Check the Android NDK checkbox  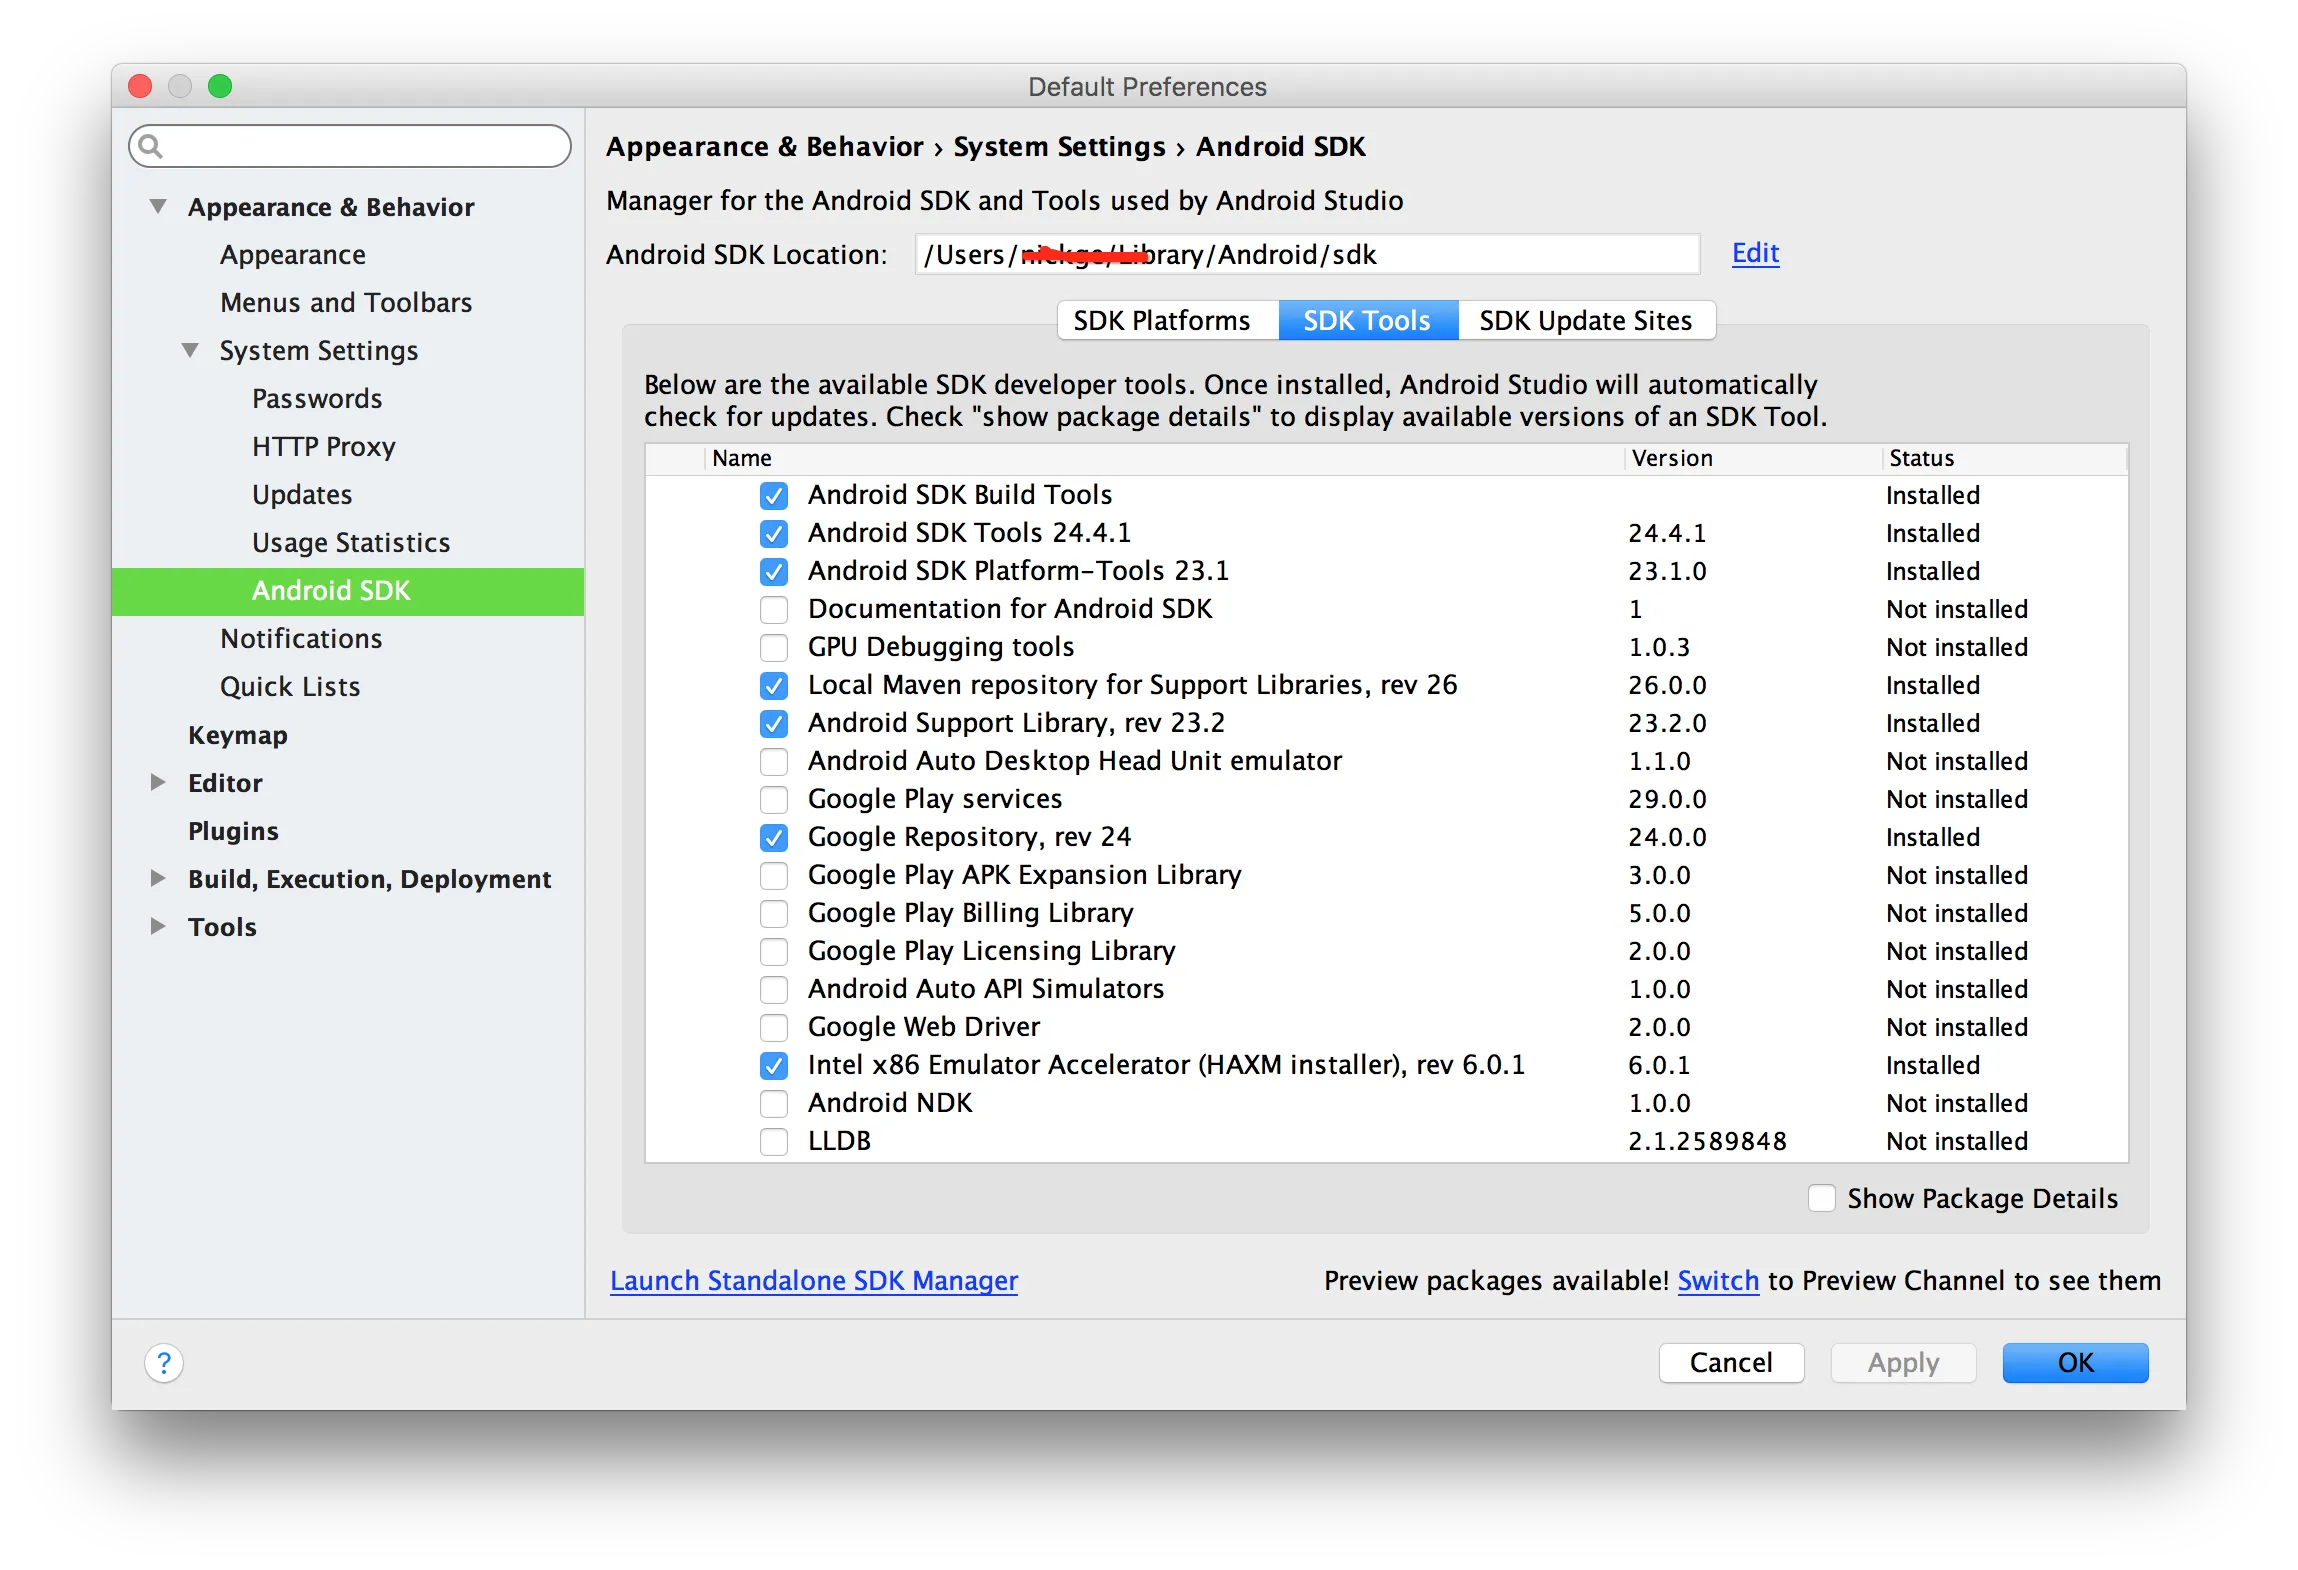[773, 1104]
